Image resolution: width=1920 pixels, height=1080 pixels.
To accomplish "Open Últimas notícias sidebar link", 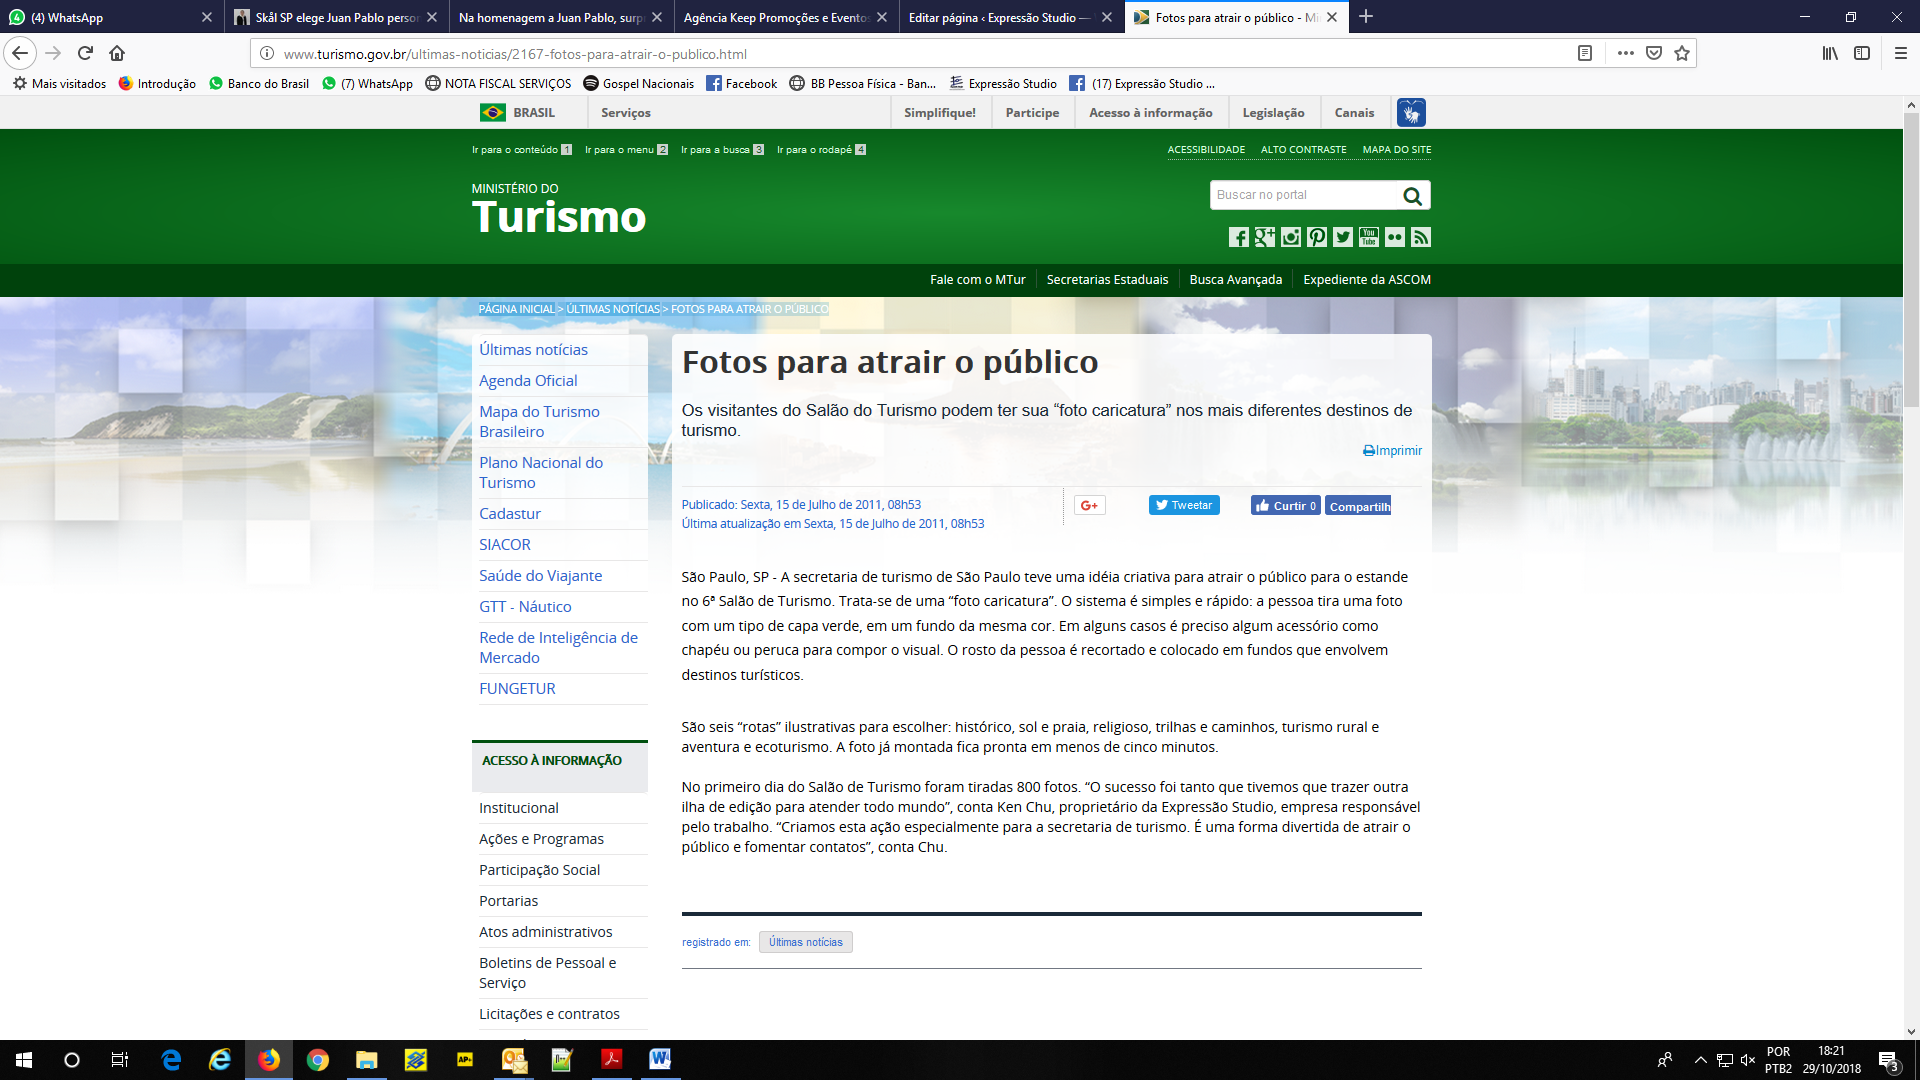I will point(533,350).
